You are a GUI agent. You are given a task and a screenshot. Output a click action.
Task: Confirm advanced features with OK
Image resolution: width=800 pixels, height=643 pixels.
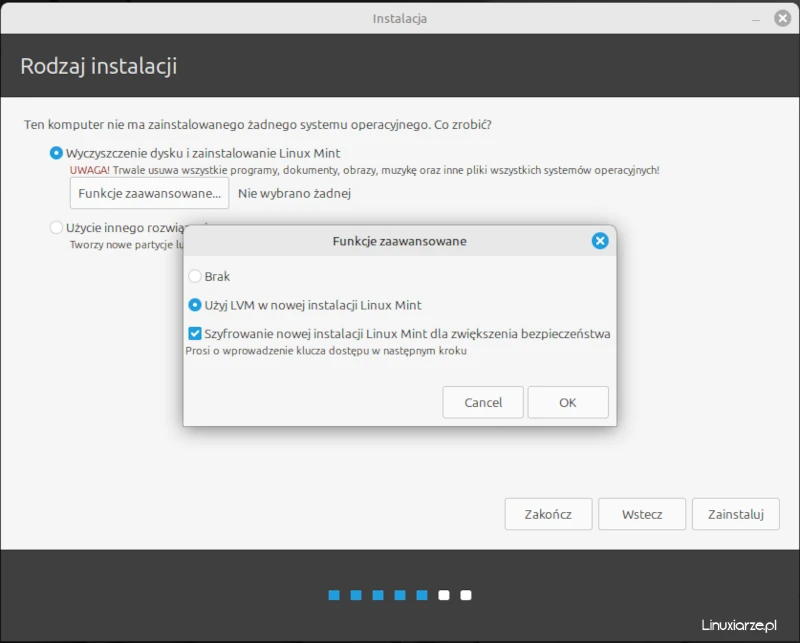[x=568, y=402]
